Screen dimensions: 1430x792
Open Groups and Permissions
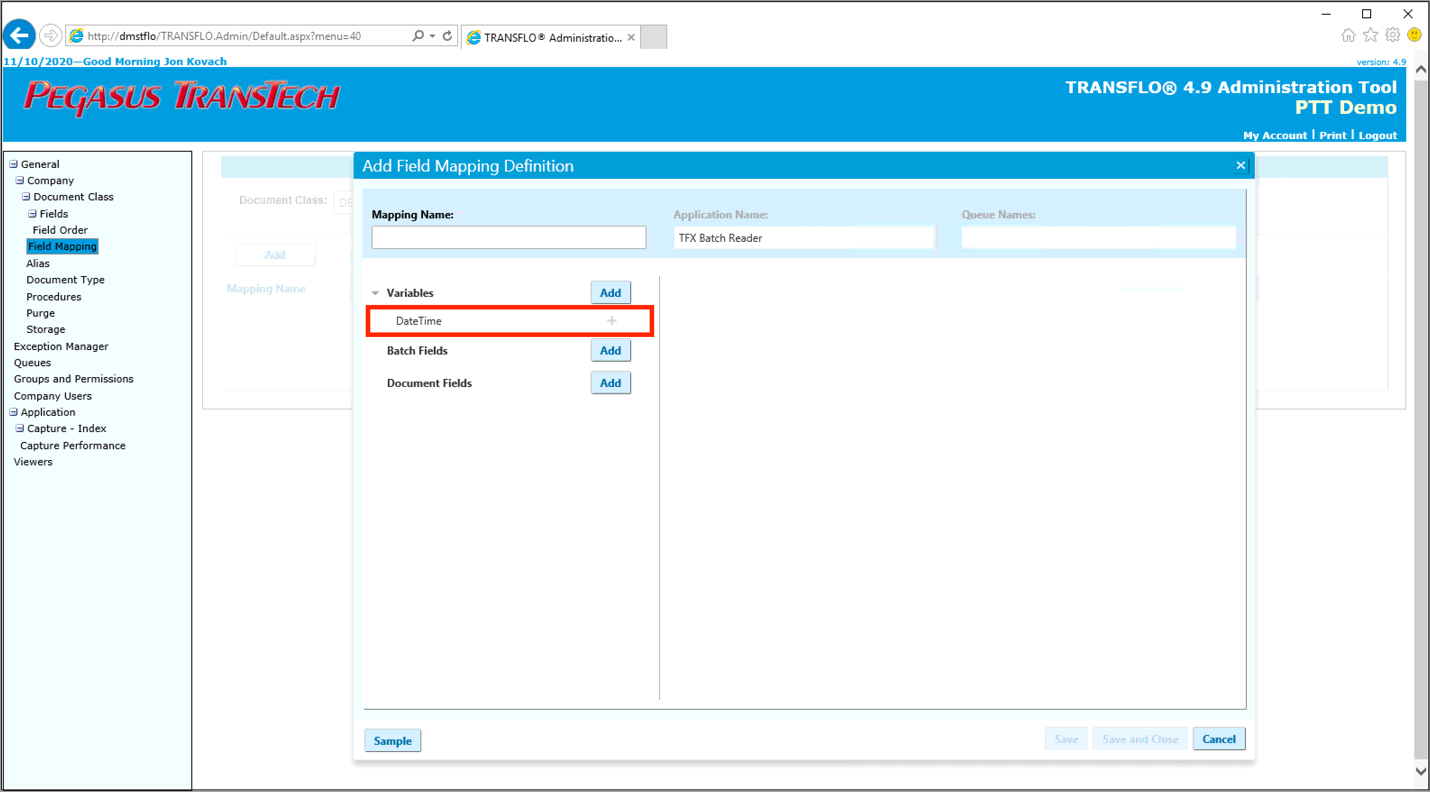tap(74, 379)
